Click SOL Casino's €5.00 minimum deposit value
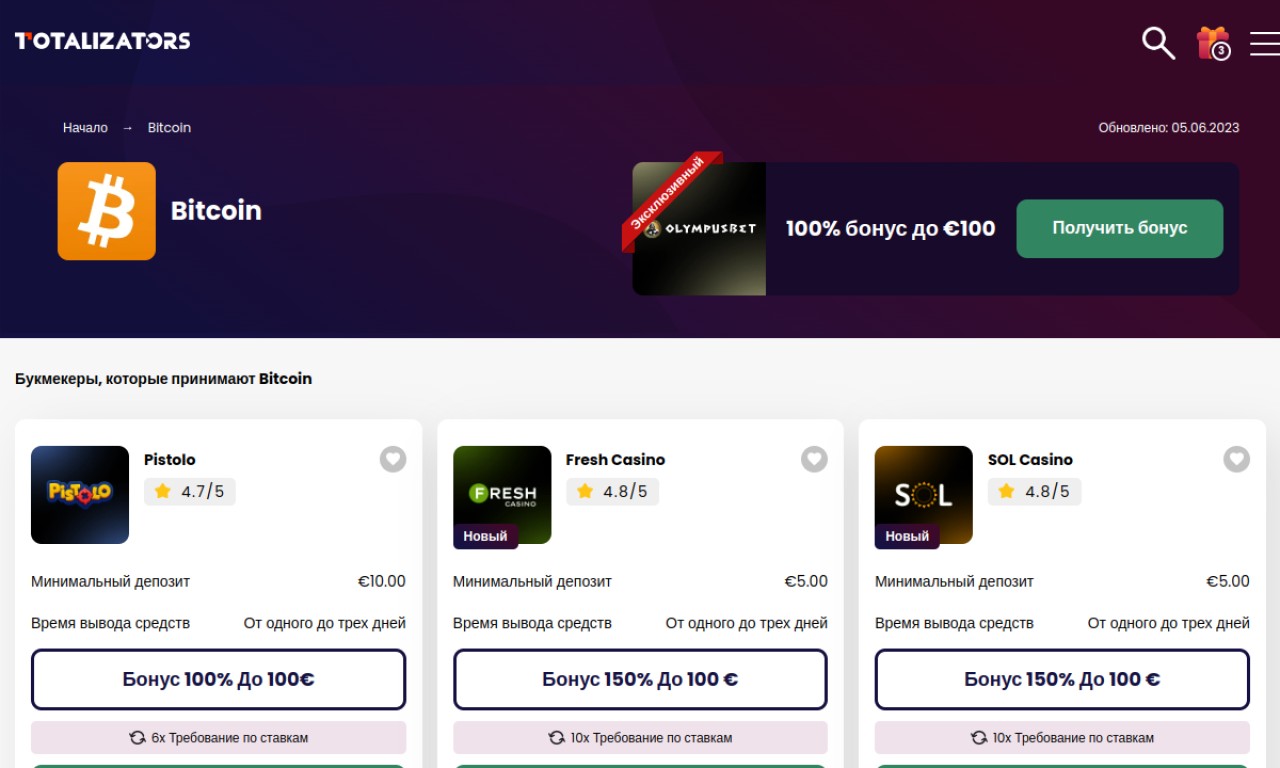The width and height of the screenshot is (1280, 768). point(1228,581)
